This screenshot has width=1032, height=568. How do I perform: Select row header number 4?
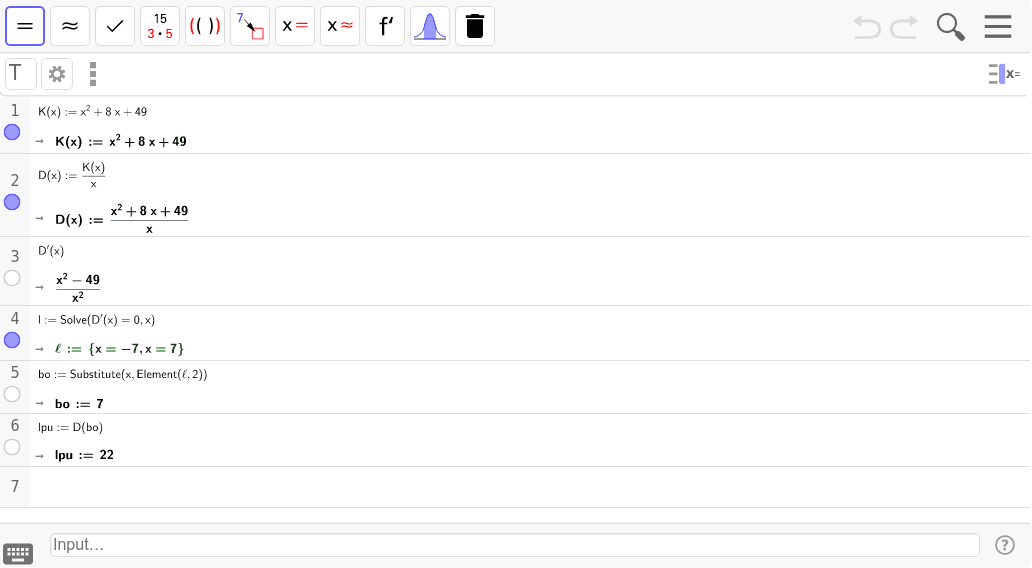pyautogui.click(x=14, y=319)
